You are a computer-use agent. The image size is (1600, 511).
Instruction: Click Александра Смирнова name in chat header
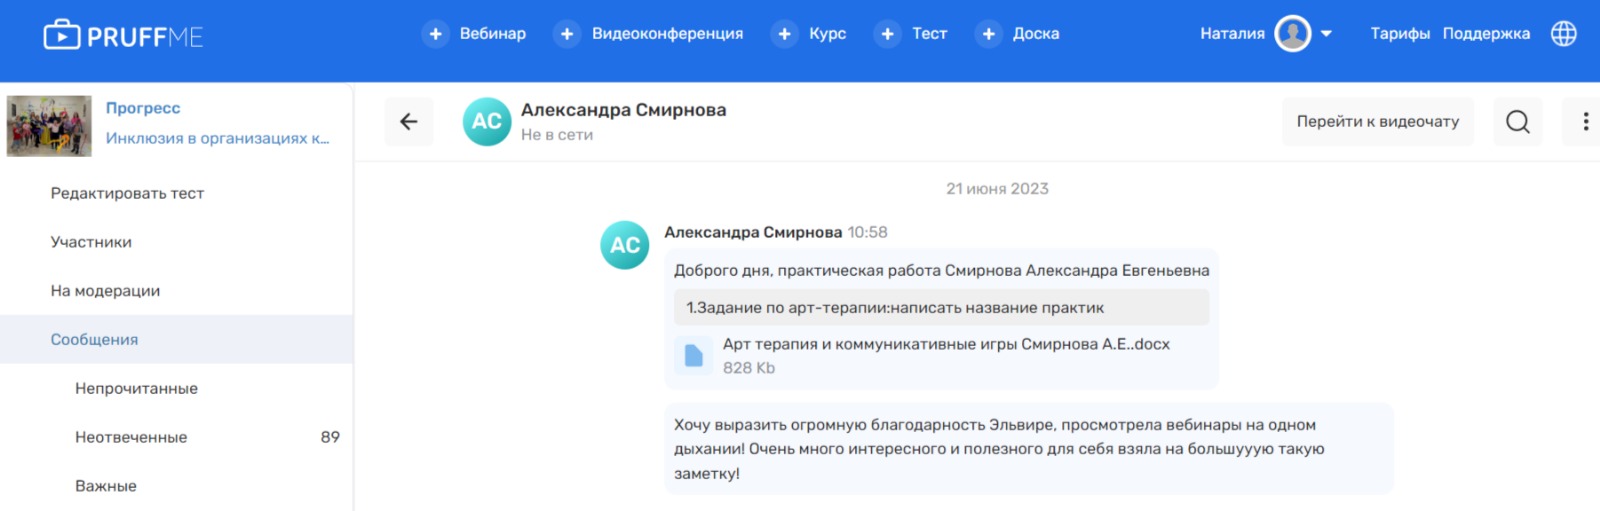click(623, 110)
